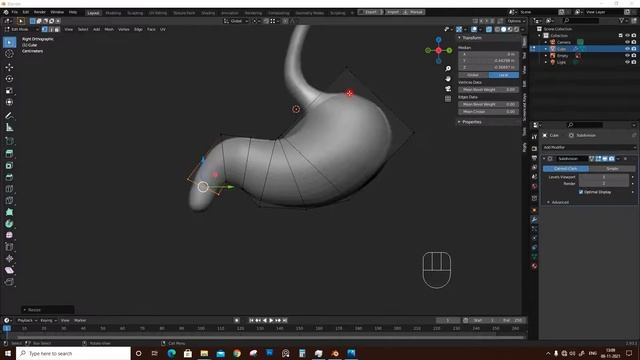Viewport: 640px width, 360px height.
Task: Hide Cube in viewport via eye icon
Action: pos(627,49)
